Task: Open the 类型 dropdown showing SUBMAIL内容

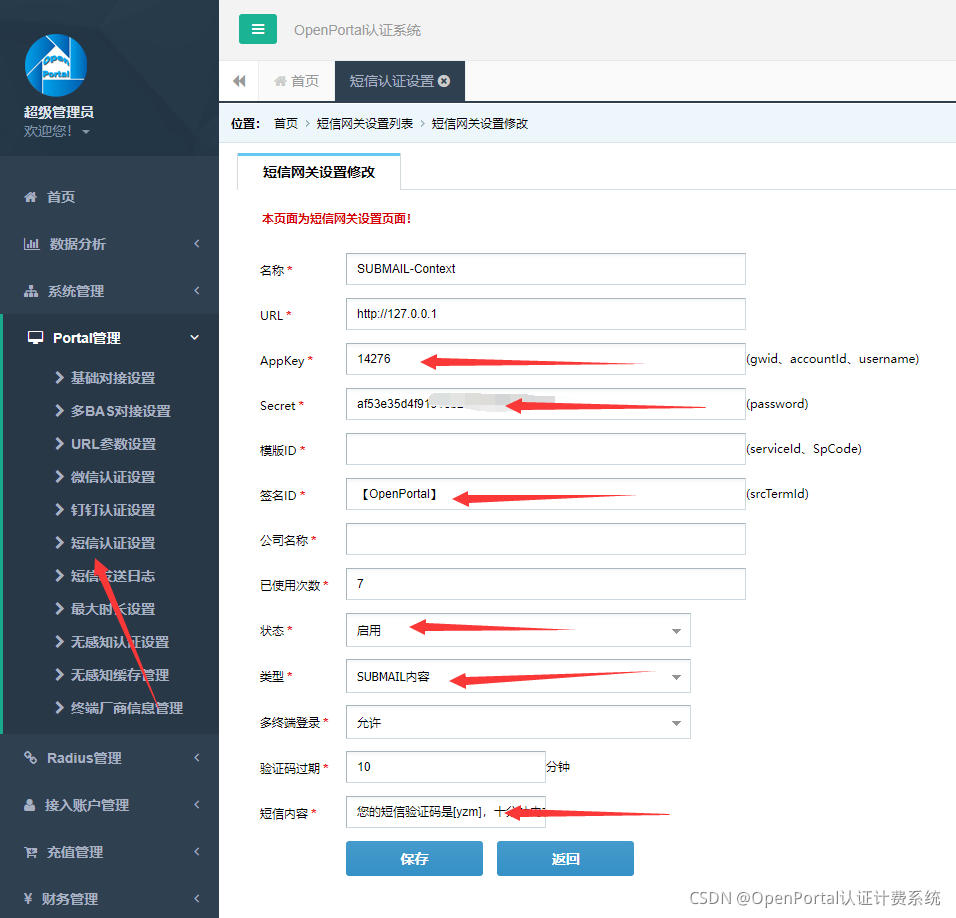Action: coord(518,676)
